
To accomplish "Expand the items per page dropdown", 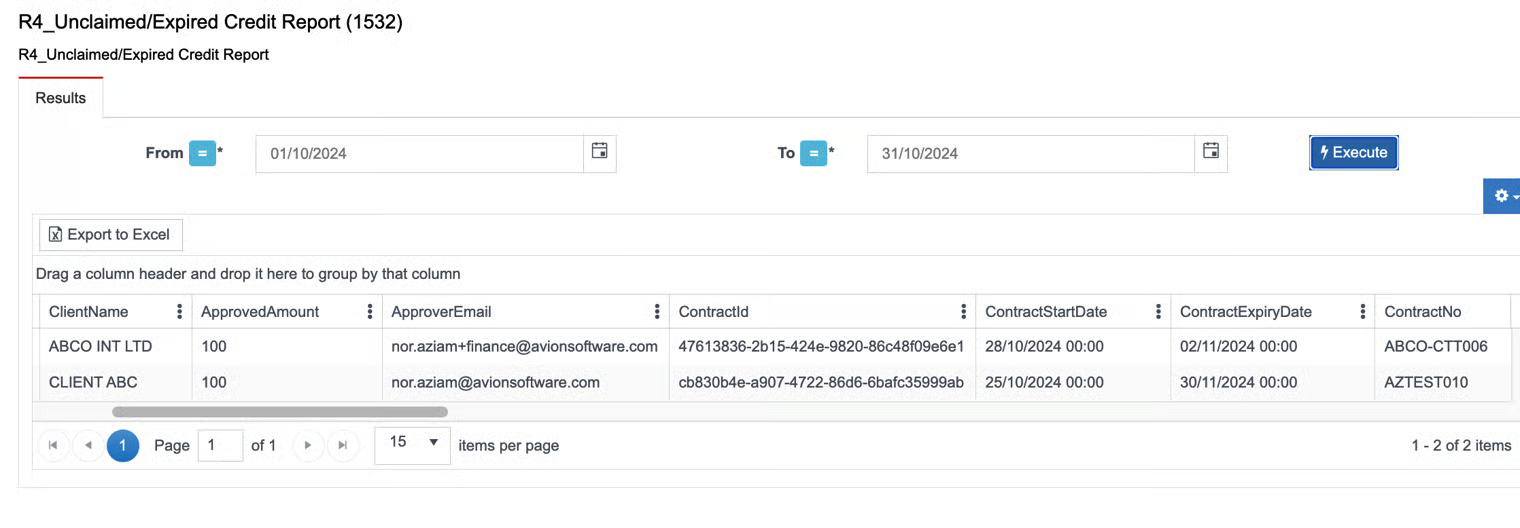I will coord(412,443).
